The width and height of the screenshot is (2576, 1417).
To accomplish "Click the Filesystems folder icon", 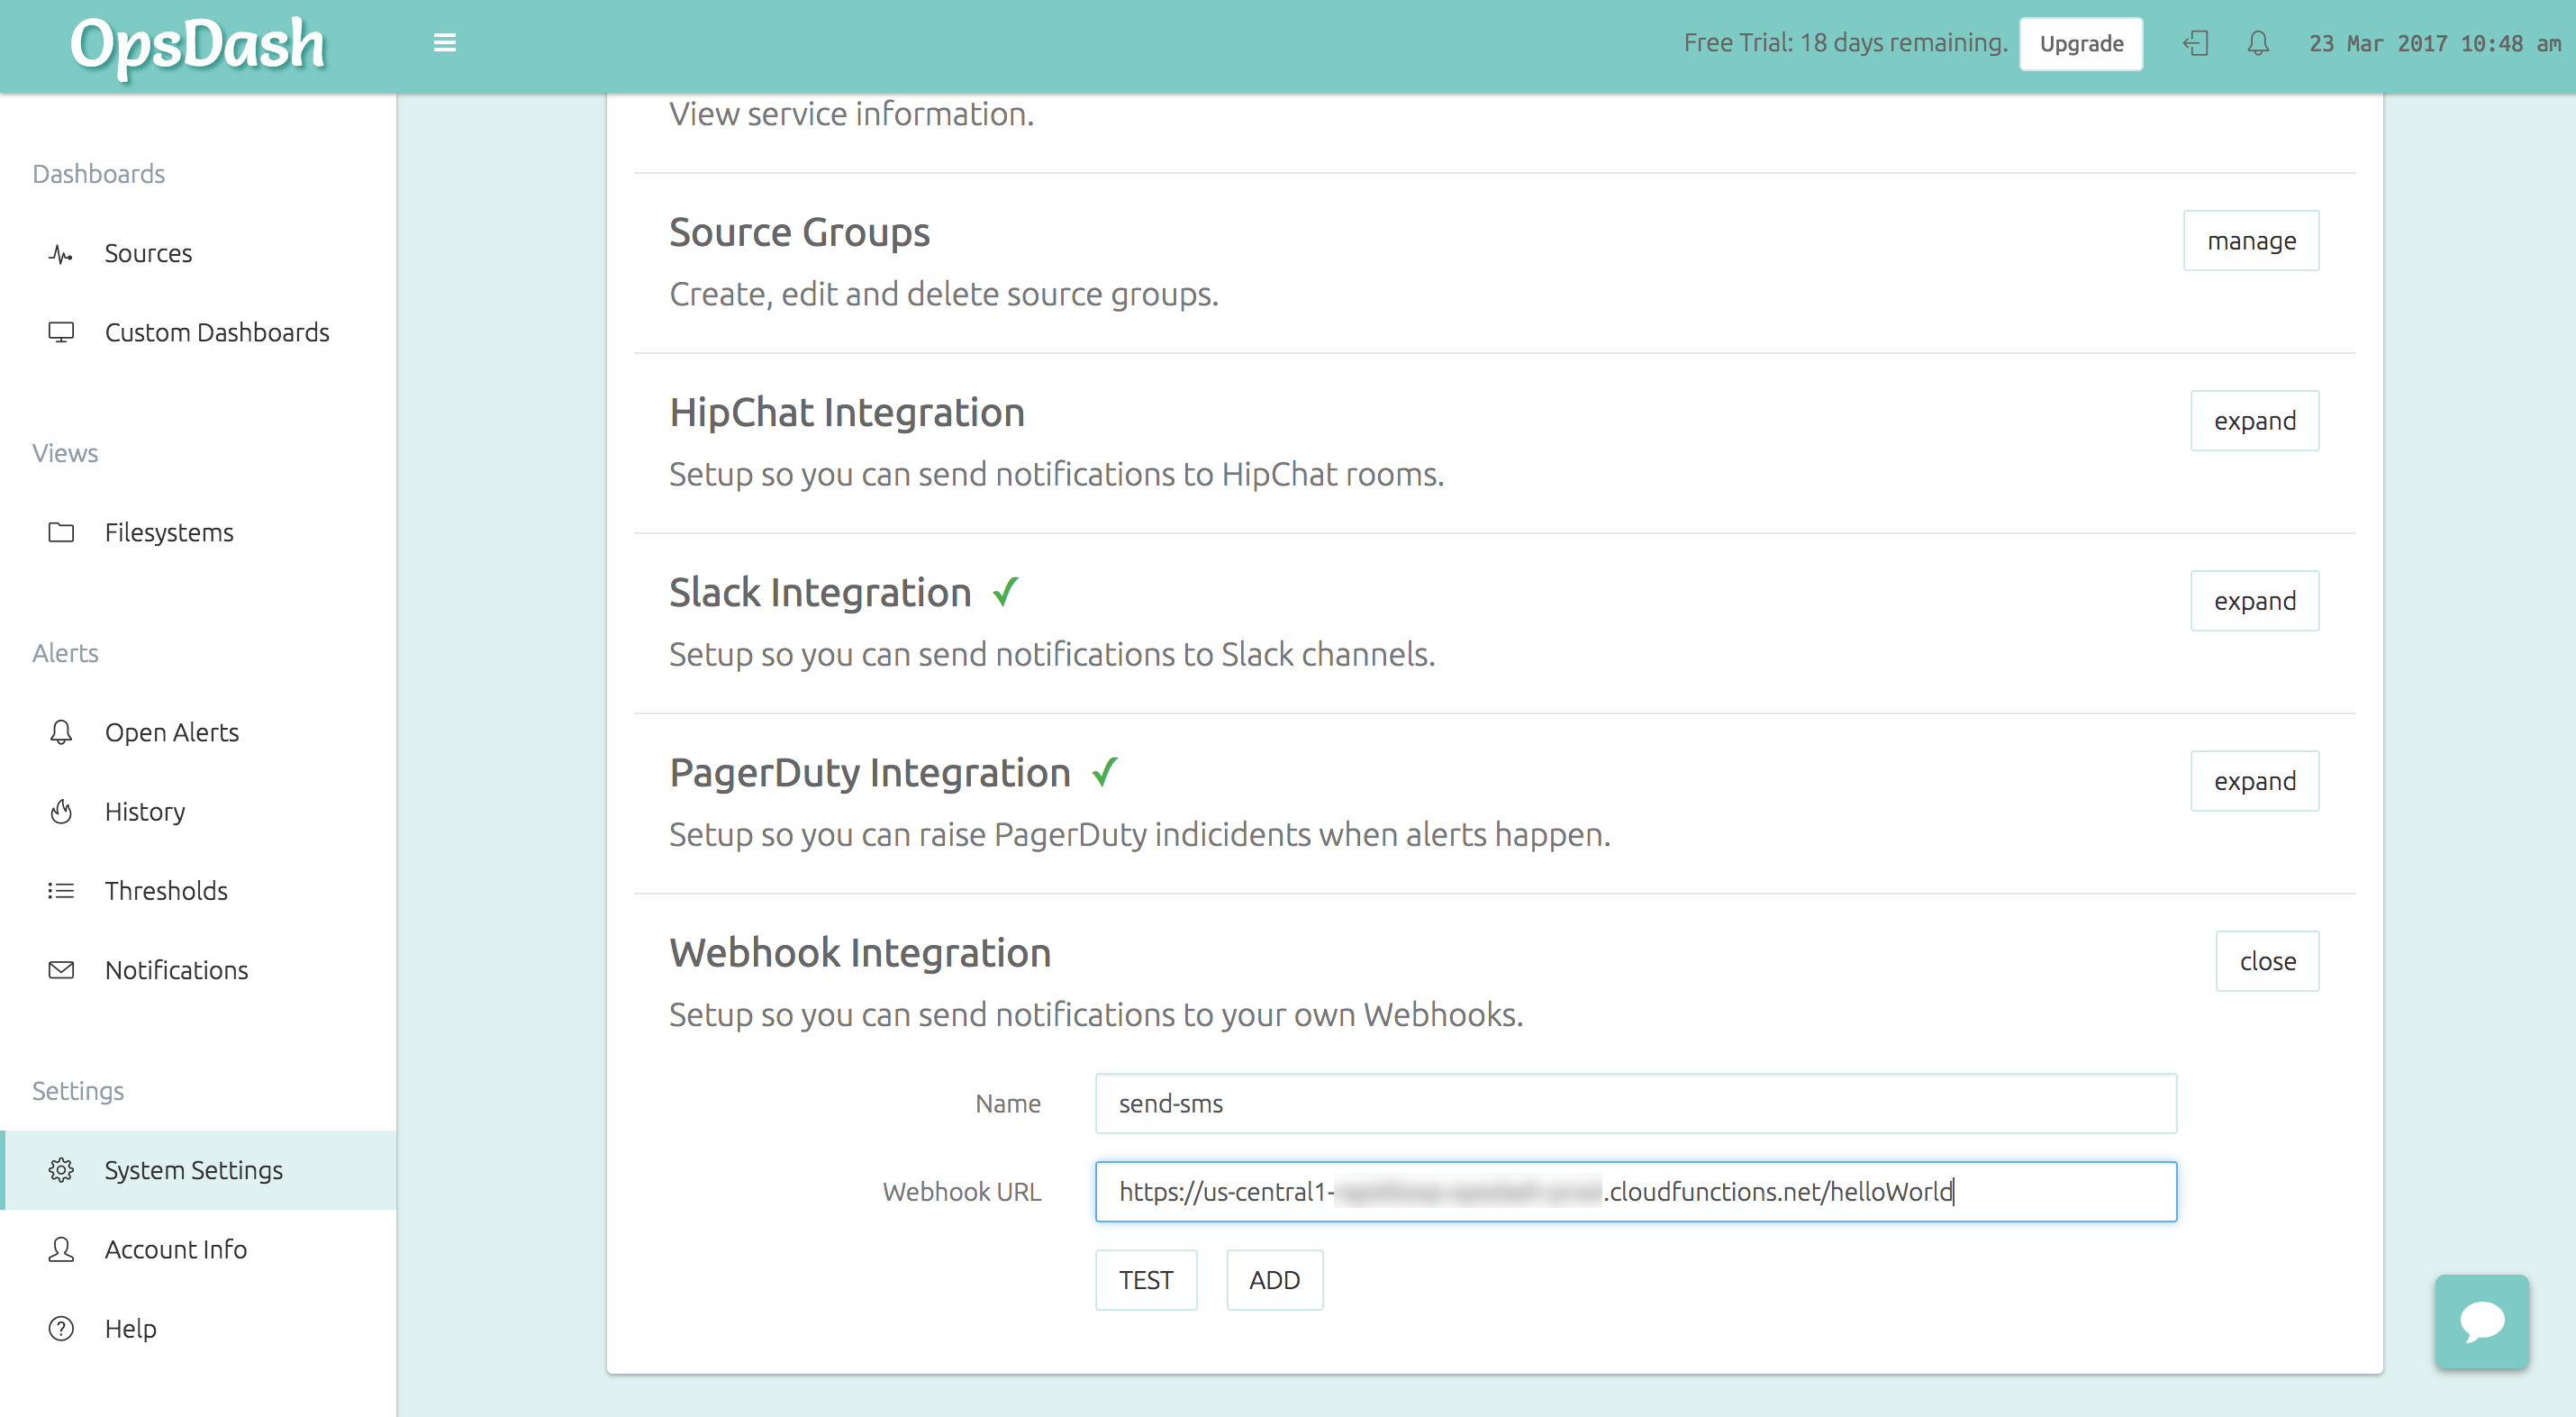I will (x=61, y=532).
